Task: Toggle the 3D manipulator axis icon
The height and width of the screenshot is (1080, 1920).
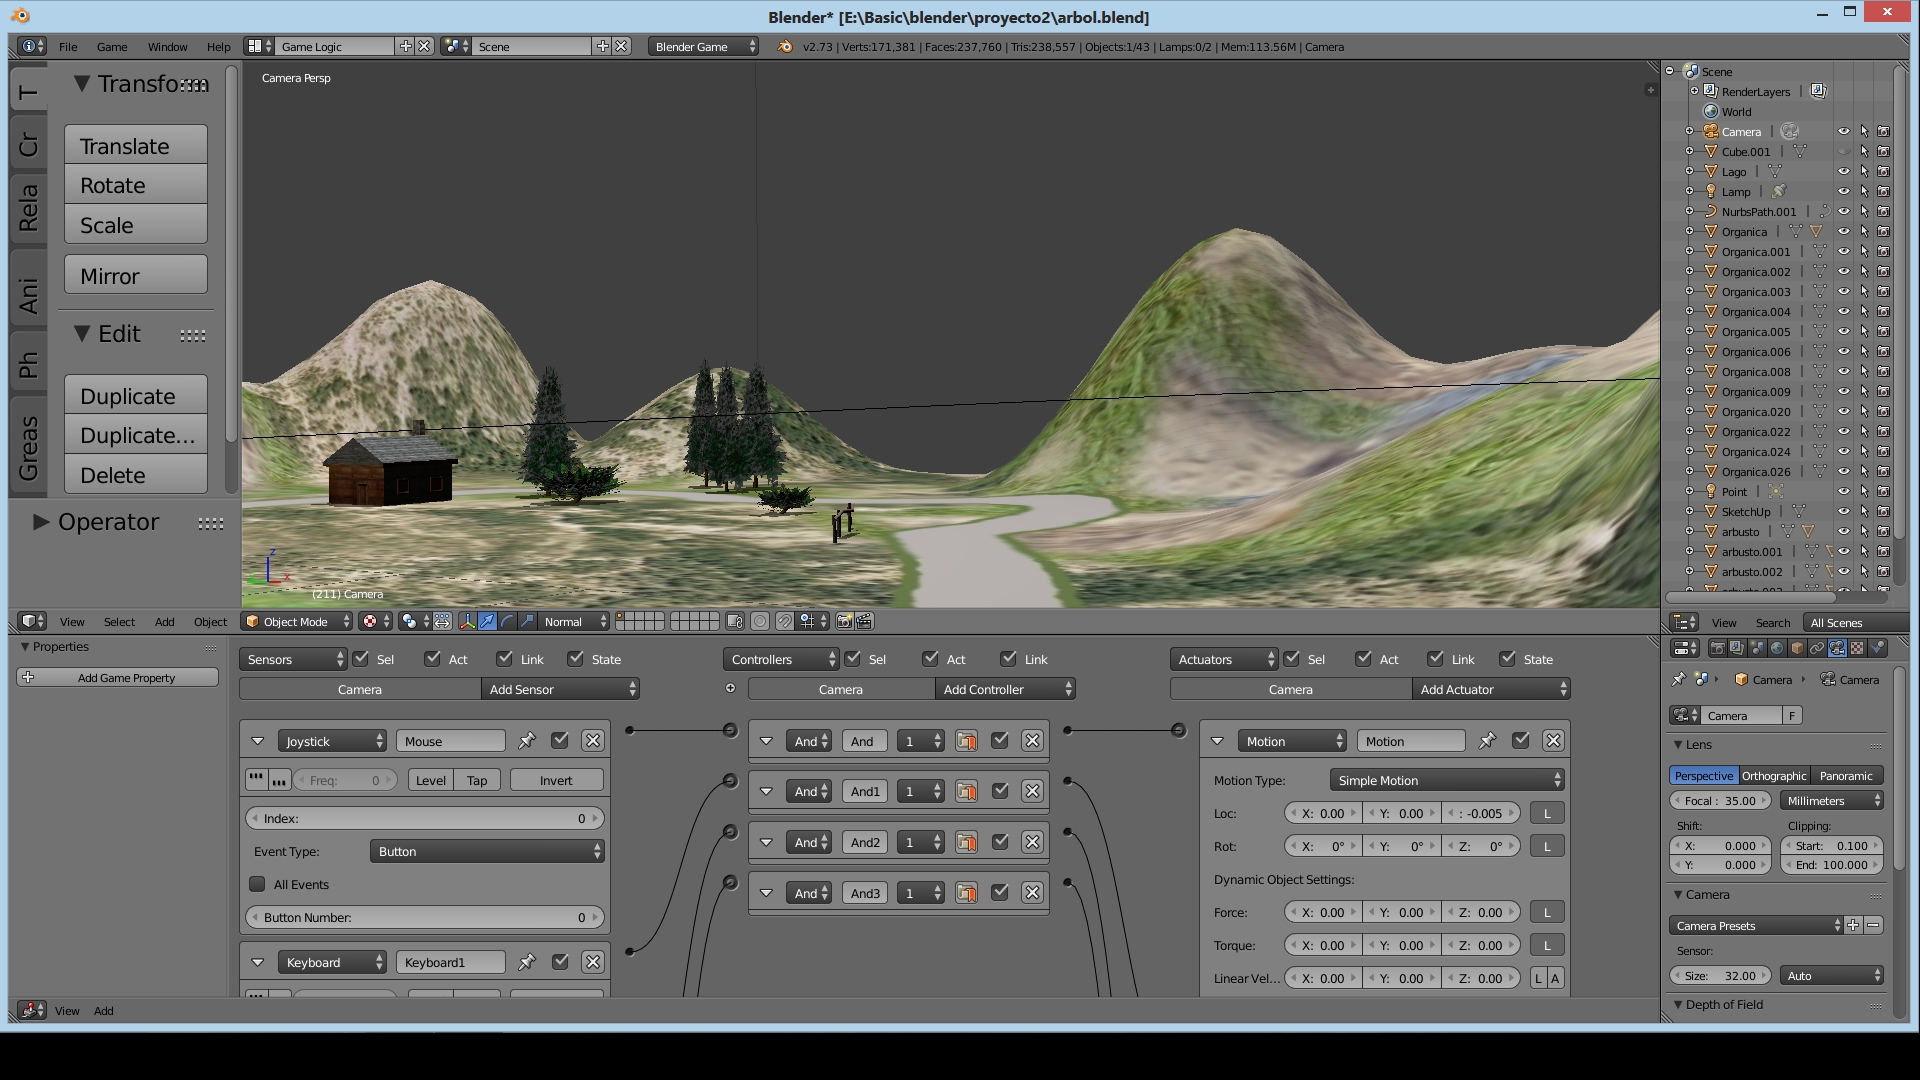Action: (x=467, y=621)
